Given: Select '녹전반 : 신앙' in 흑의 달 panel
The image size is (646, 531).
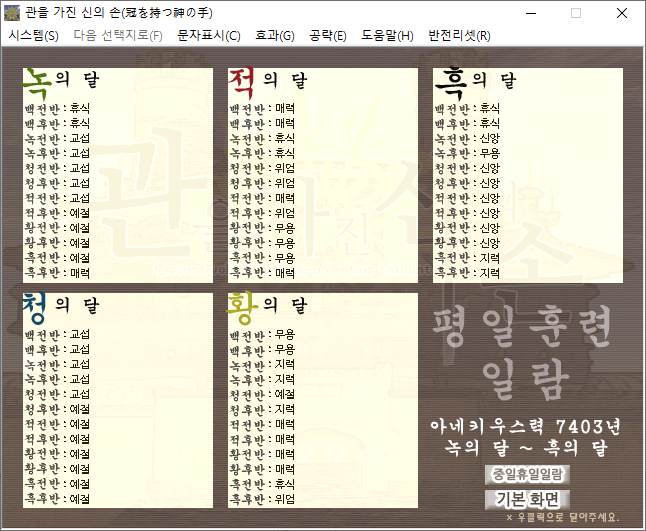Looking at the screenshot, I should coord(467,139).
